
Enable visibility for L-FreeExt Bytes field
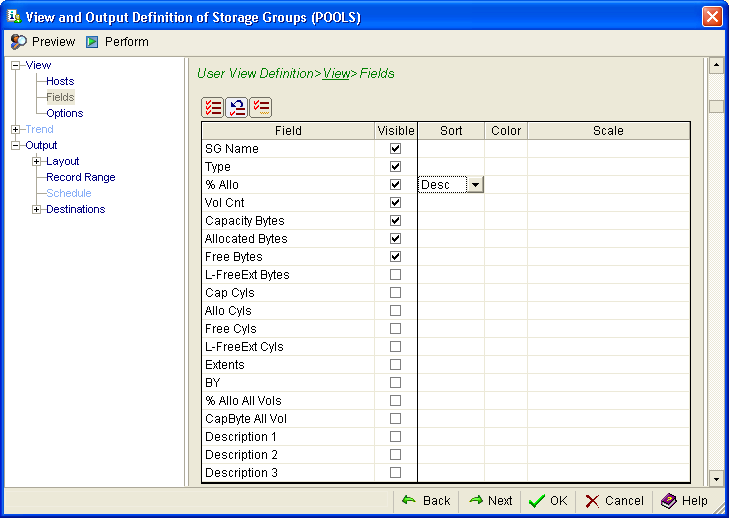click(x=395, y=275)
